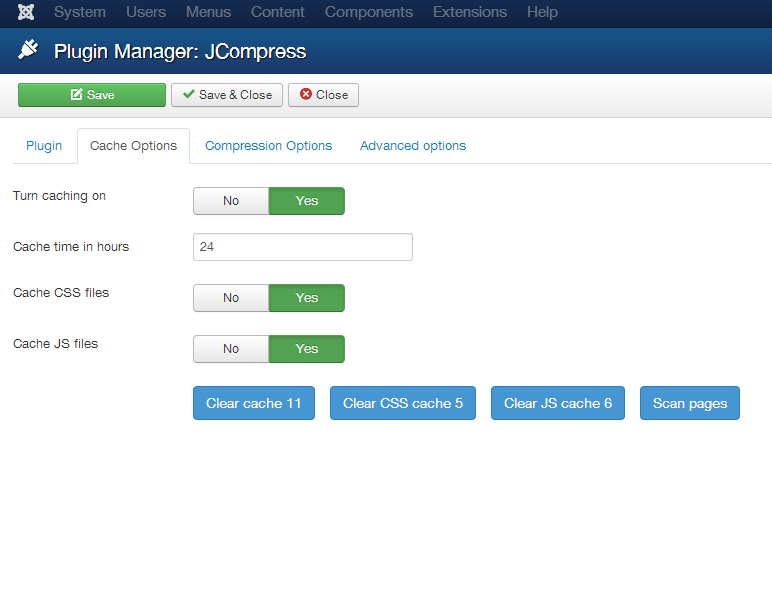Open the Users menu
This screenshot has height=590, width=772.
146,12
